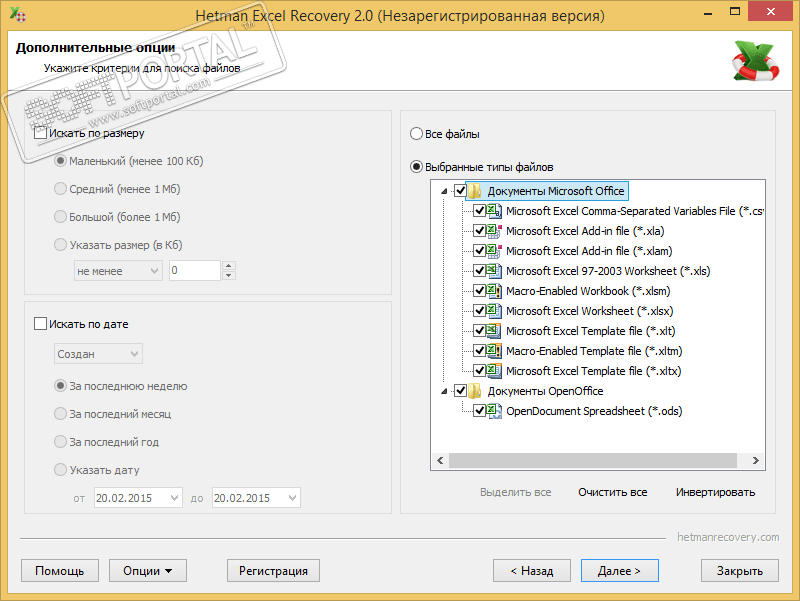Uncheck Microsoft Excel Worksheet (*.xlsx) checkbox
The width and height of the screenshot is (800, 601).
[480, 311]
